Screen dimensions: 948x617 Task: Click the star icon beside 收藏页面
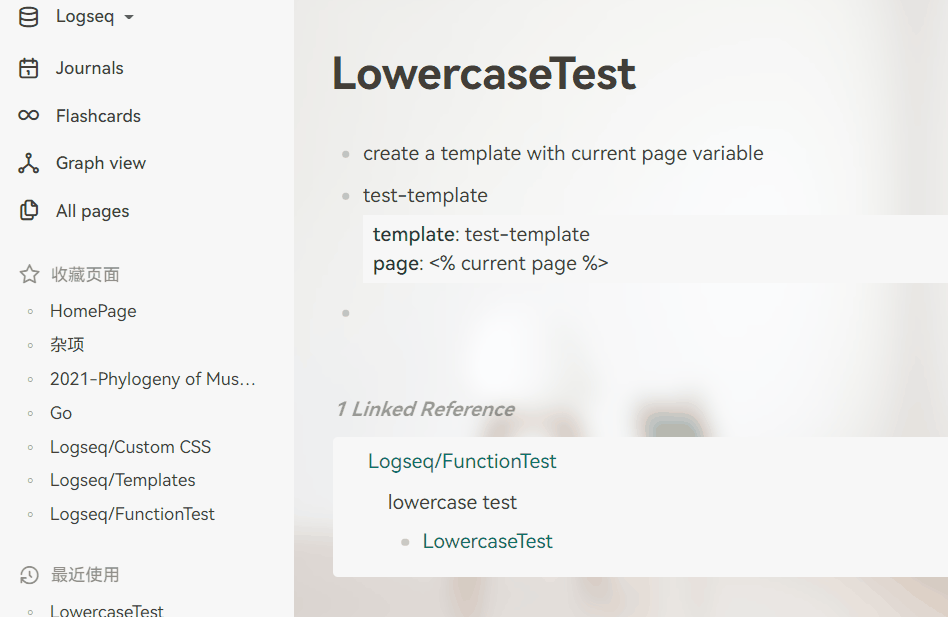tap(28, 273)
